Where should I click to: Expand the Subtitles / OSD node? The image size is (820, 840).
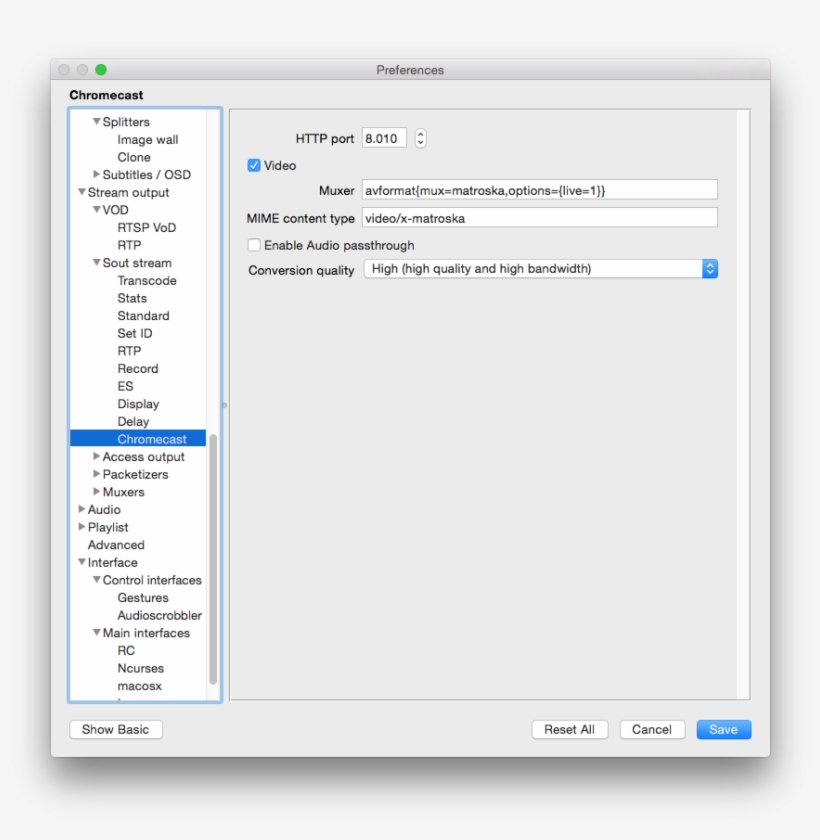click(97, 174)
